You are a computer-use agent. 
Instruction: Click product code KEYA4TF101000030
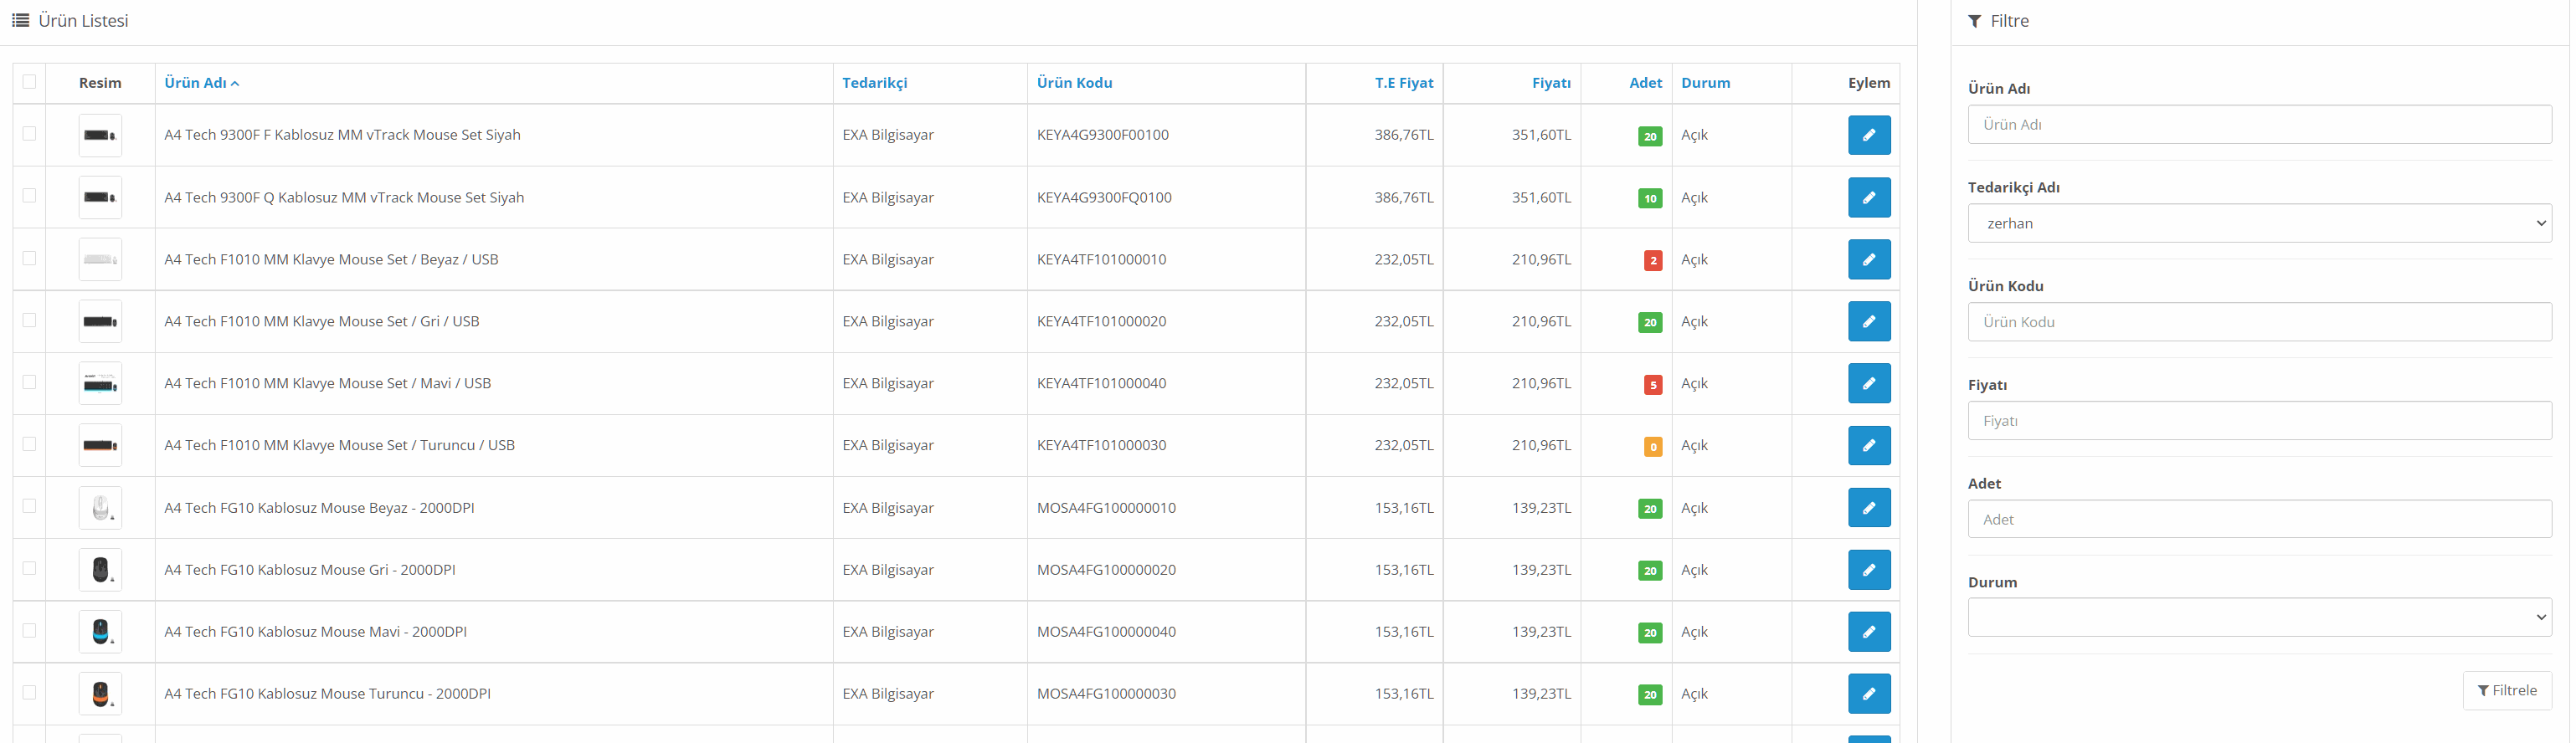pos(1101,445)
